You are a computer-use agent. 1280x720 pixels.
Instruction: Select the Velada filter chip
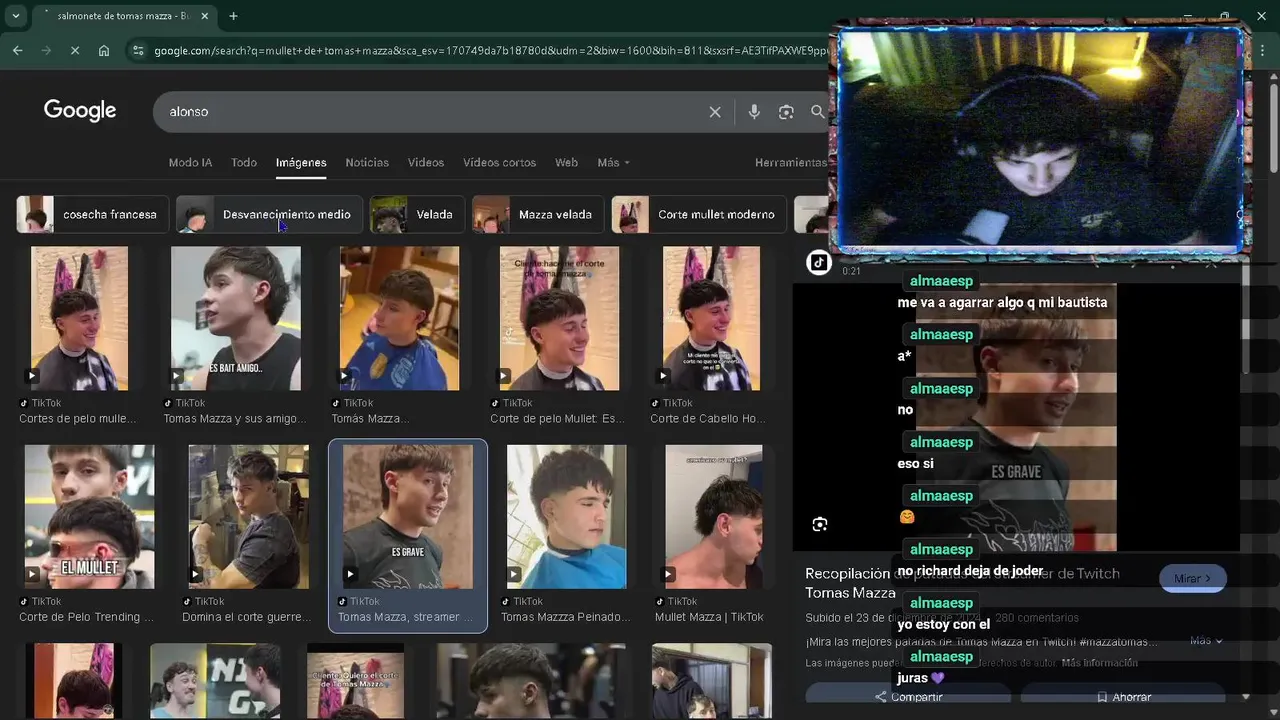point(417,214)
